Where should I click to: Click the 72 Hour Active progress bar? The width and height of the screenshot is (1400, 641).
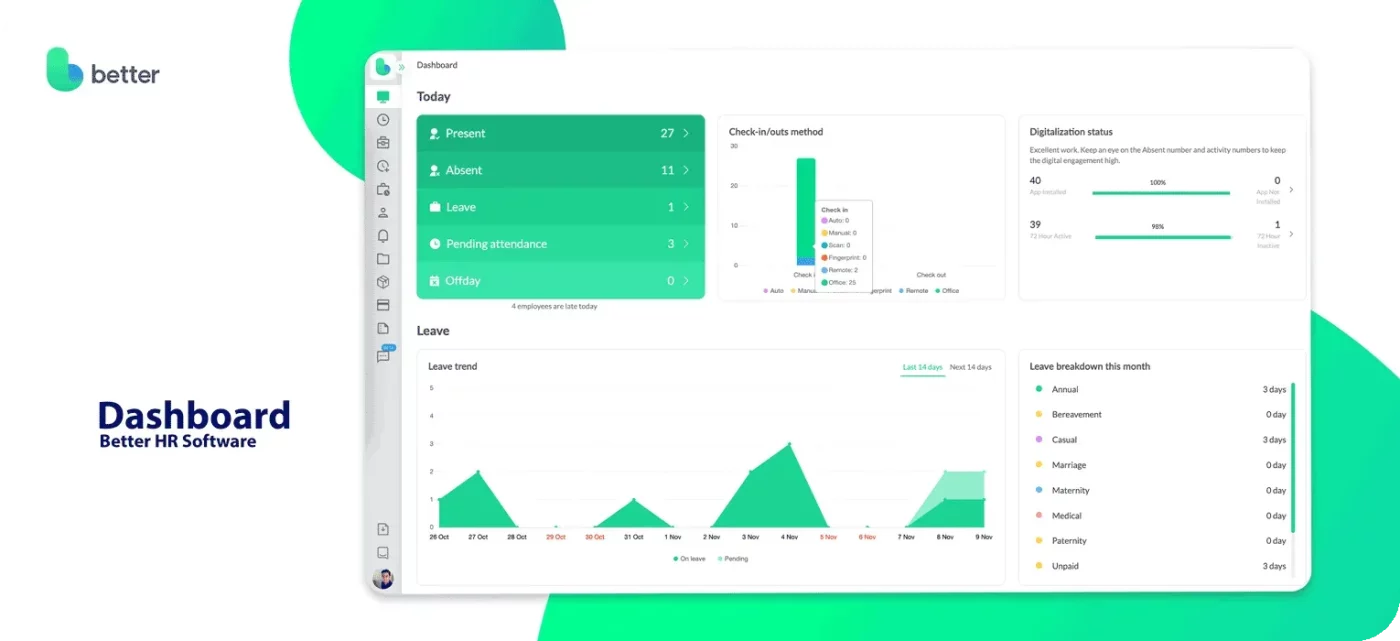pos(1162,237)
